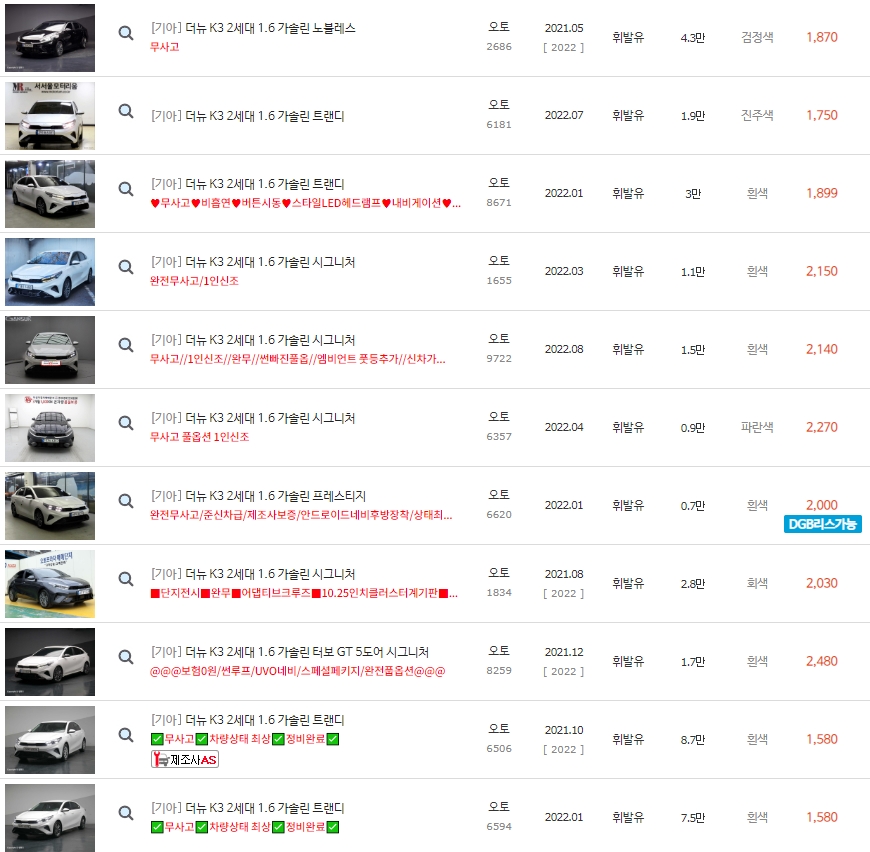Click @@@보험0원/썬루프 description text
Viewport: 870px width, 852px height.
297,671
